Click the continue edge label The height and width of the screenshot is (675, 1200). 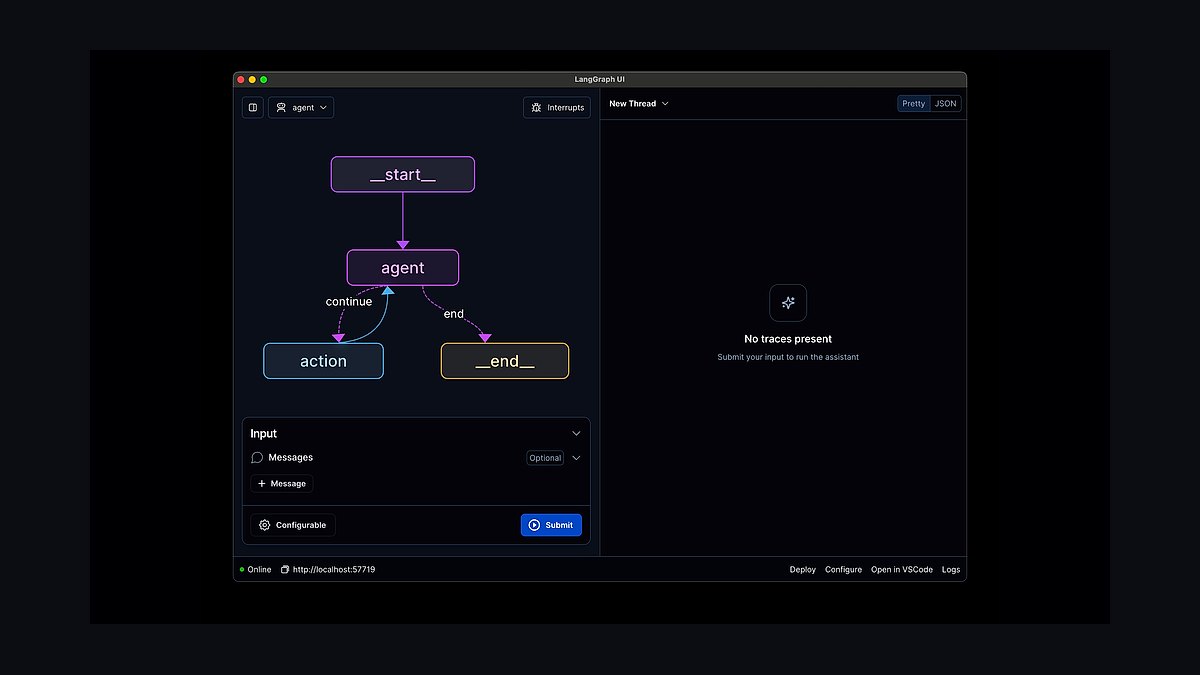tap(349, 301)
